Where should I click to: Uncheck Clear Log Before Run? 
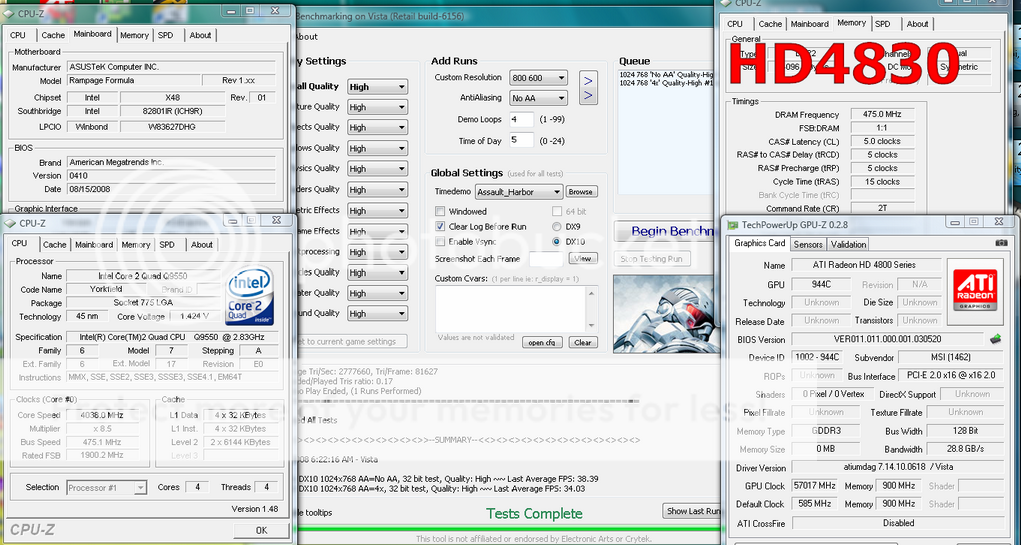(440, 227)
